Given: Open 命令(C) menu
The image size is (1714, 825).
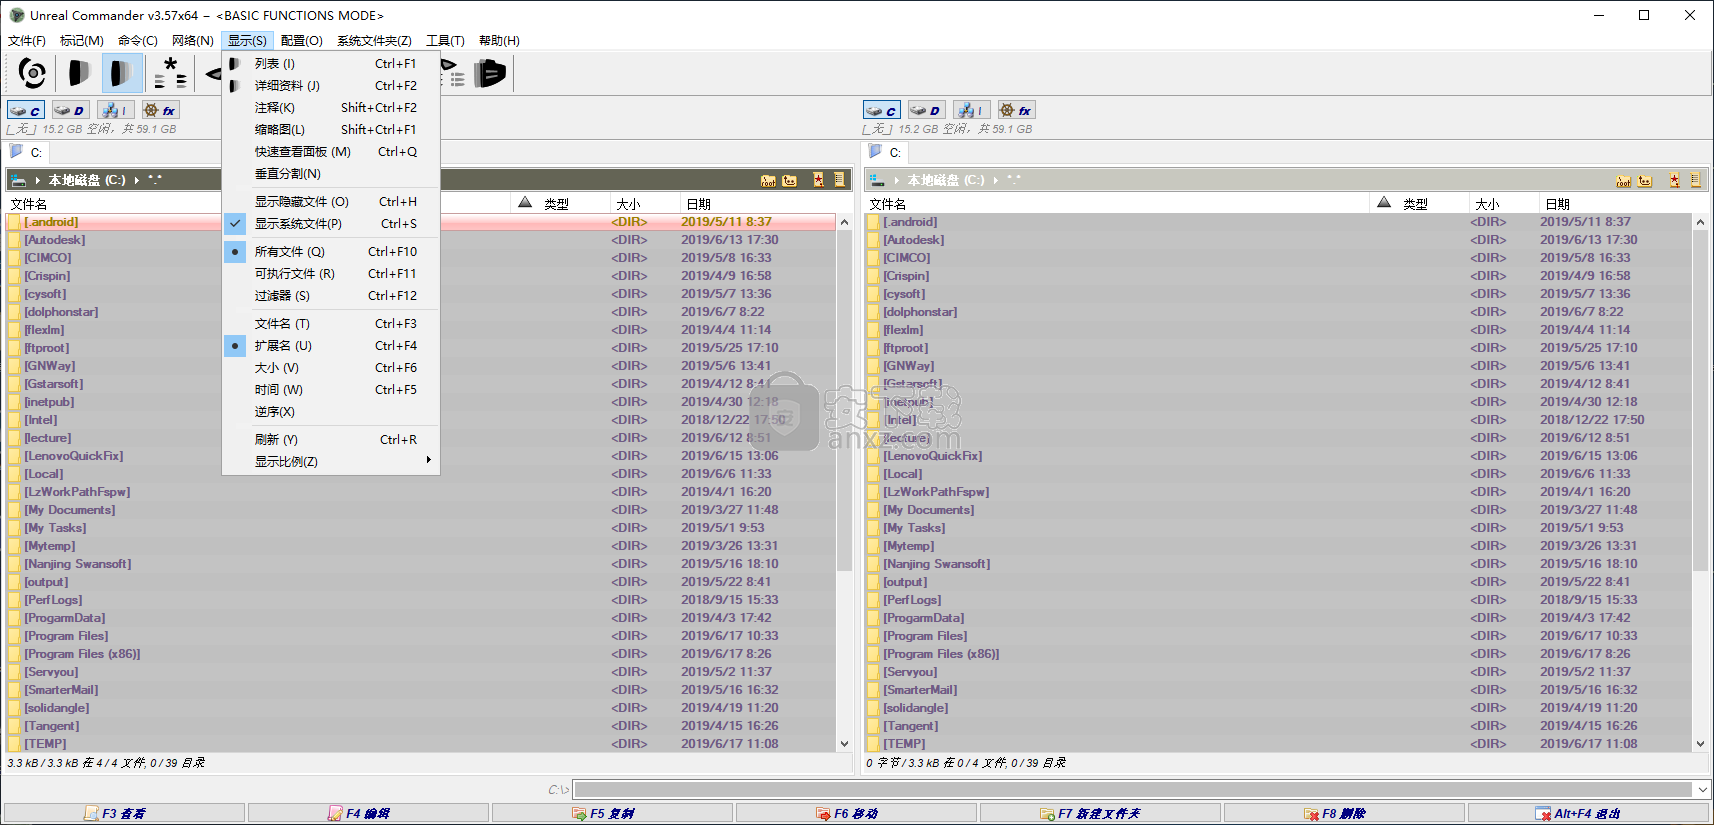Looking at the screenshot, I should click(x=138, y=41).
